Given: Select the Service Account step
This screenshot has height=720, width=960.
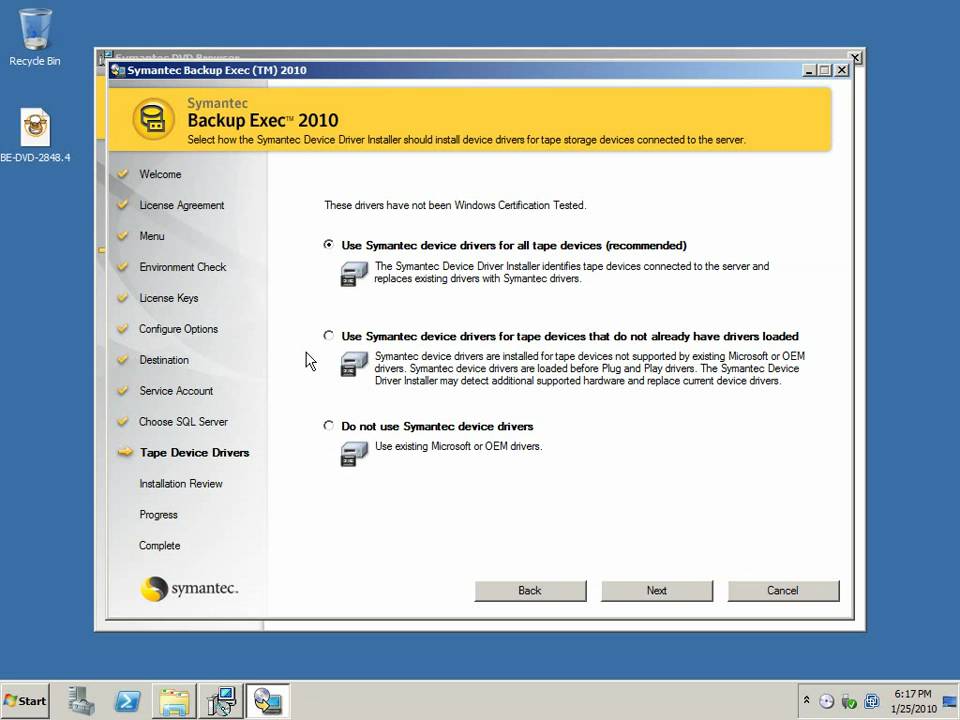Looking at the screenshot, I should pyautogui.click(x=176, y=391).
